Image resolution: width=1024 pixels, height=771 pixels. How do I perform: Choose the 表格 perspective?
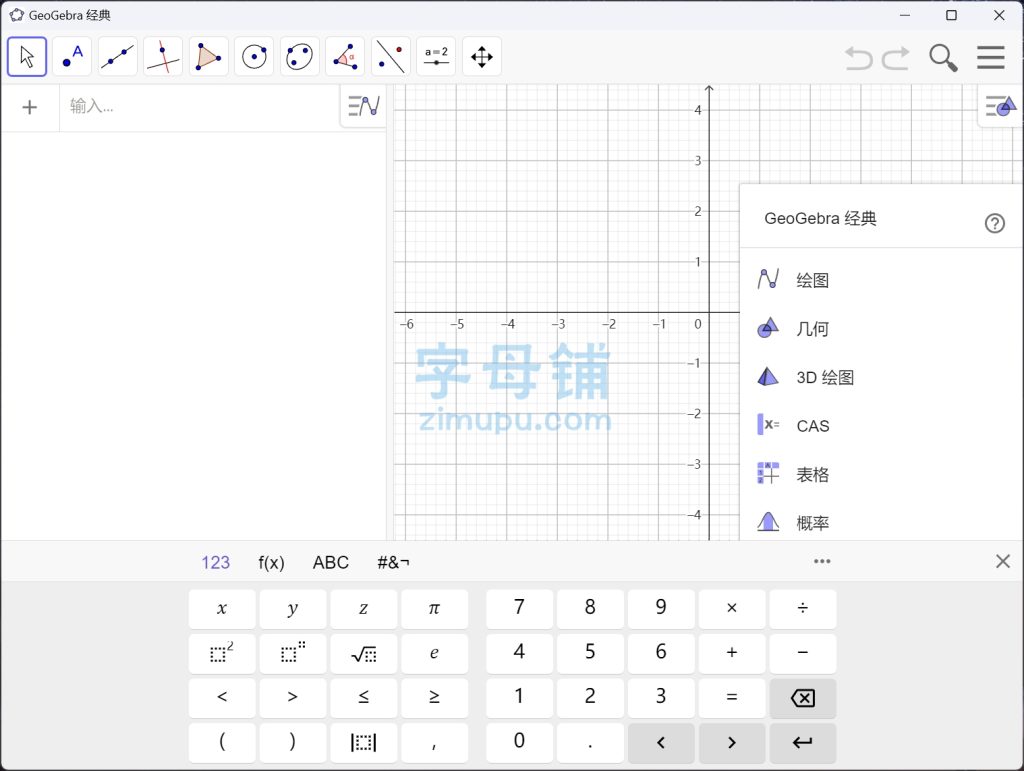click(882, 474)
